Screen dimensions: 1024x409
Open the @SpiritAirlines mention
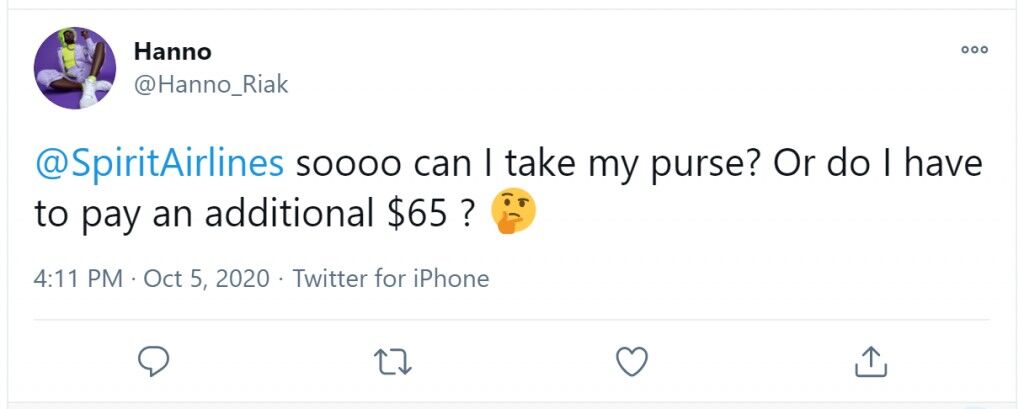(159, 165)
